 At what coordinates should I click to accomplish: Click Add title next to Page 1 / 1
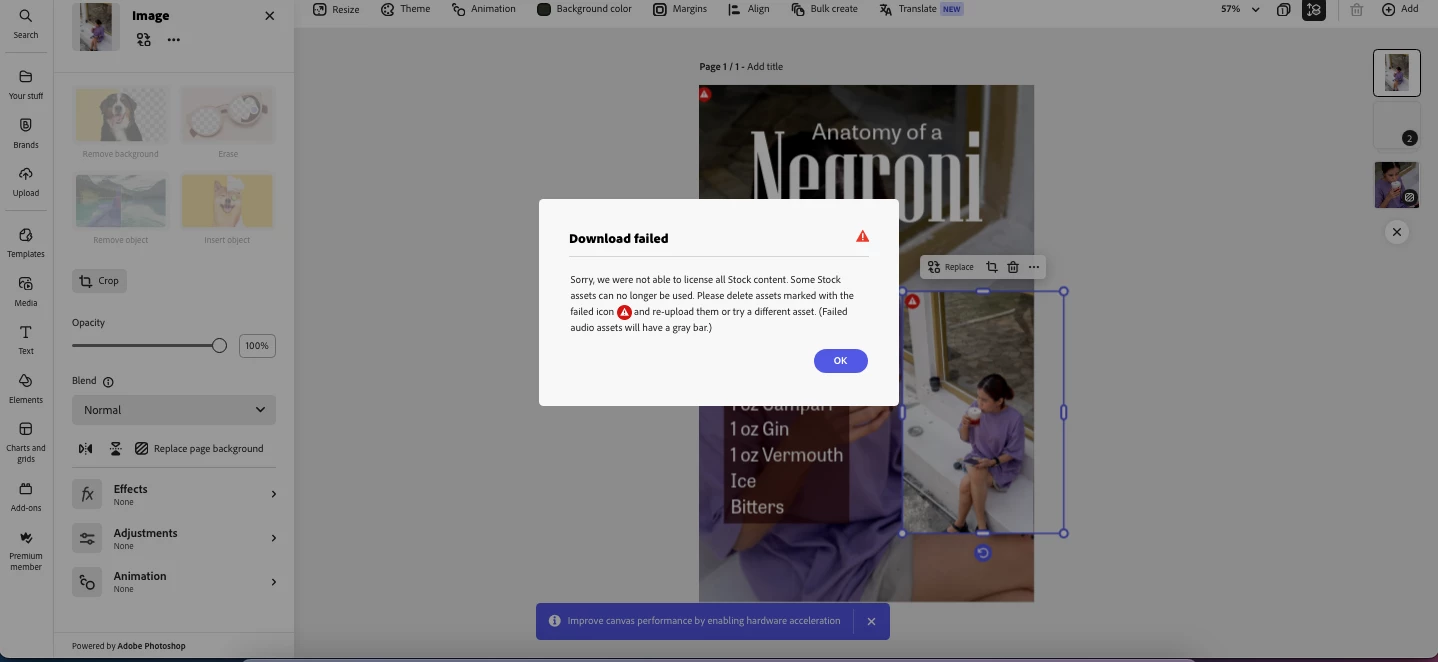765,67
